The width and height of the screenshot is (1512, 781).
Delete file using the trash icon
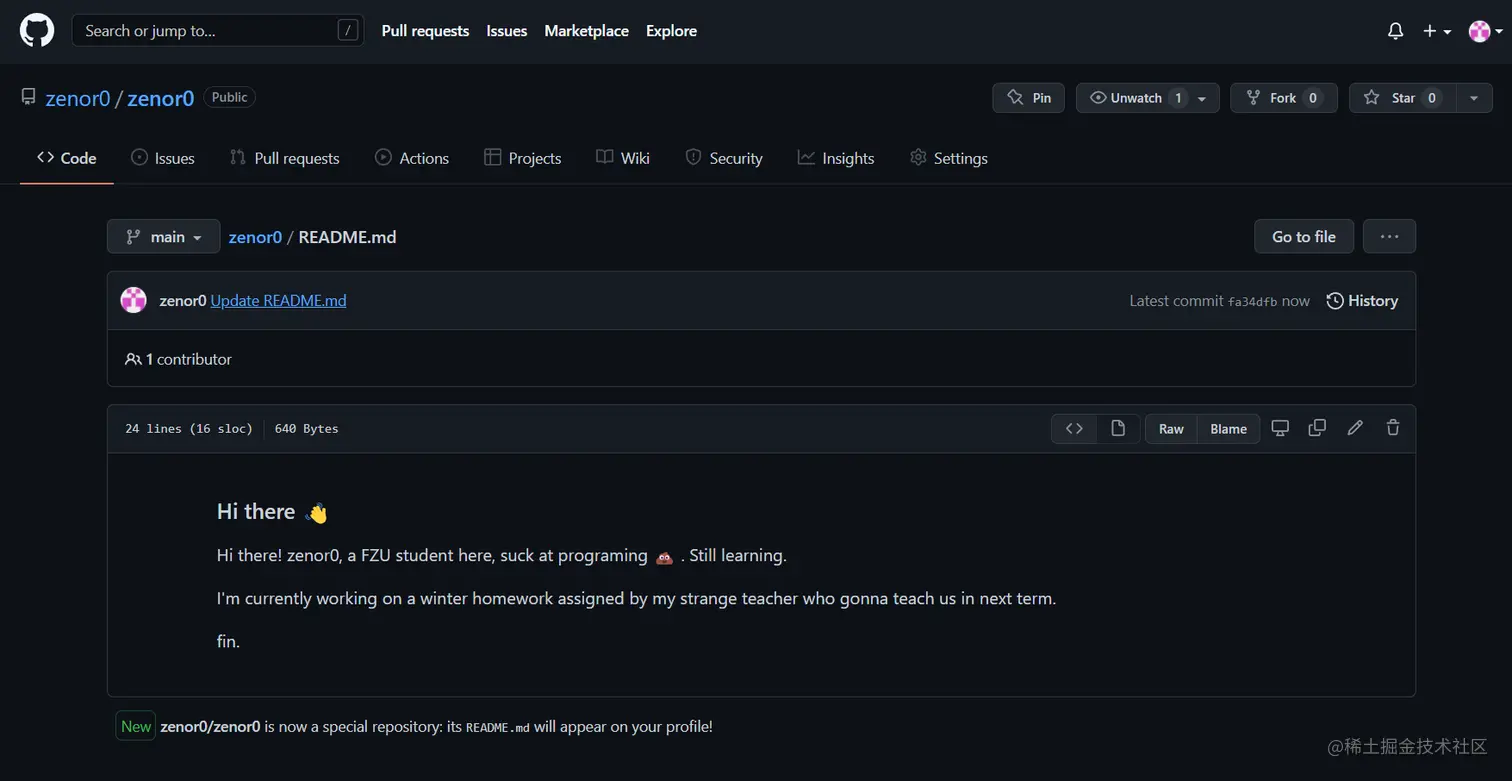pos(1393,428)
